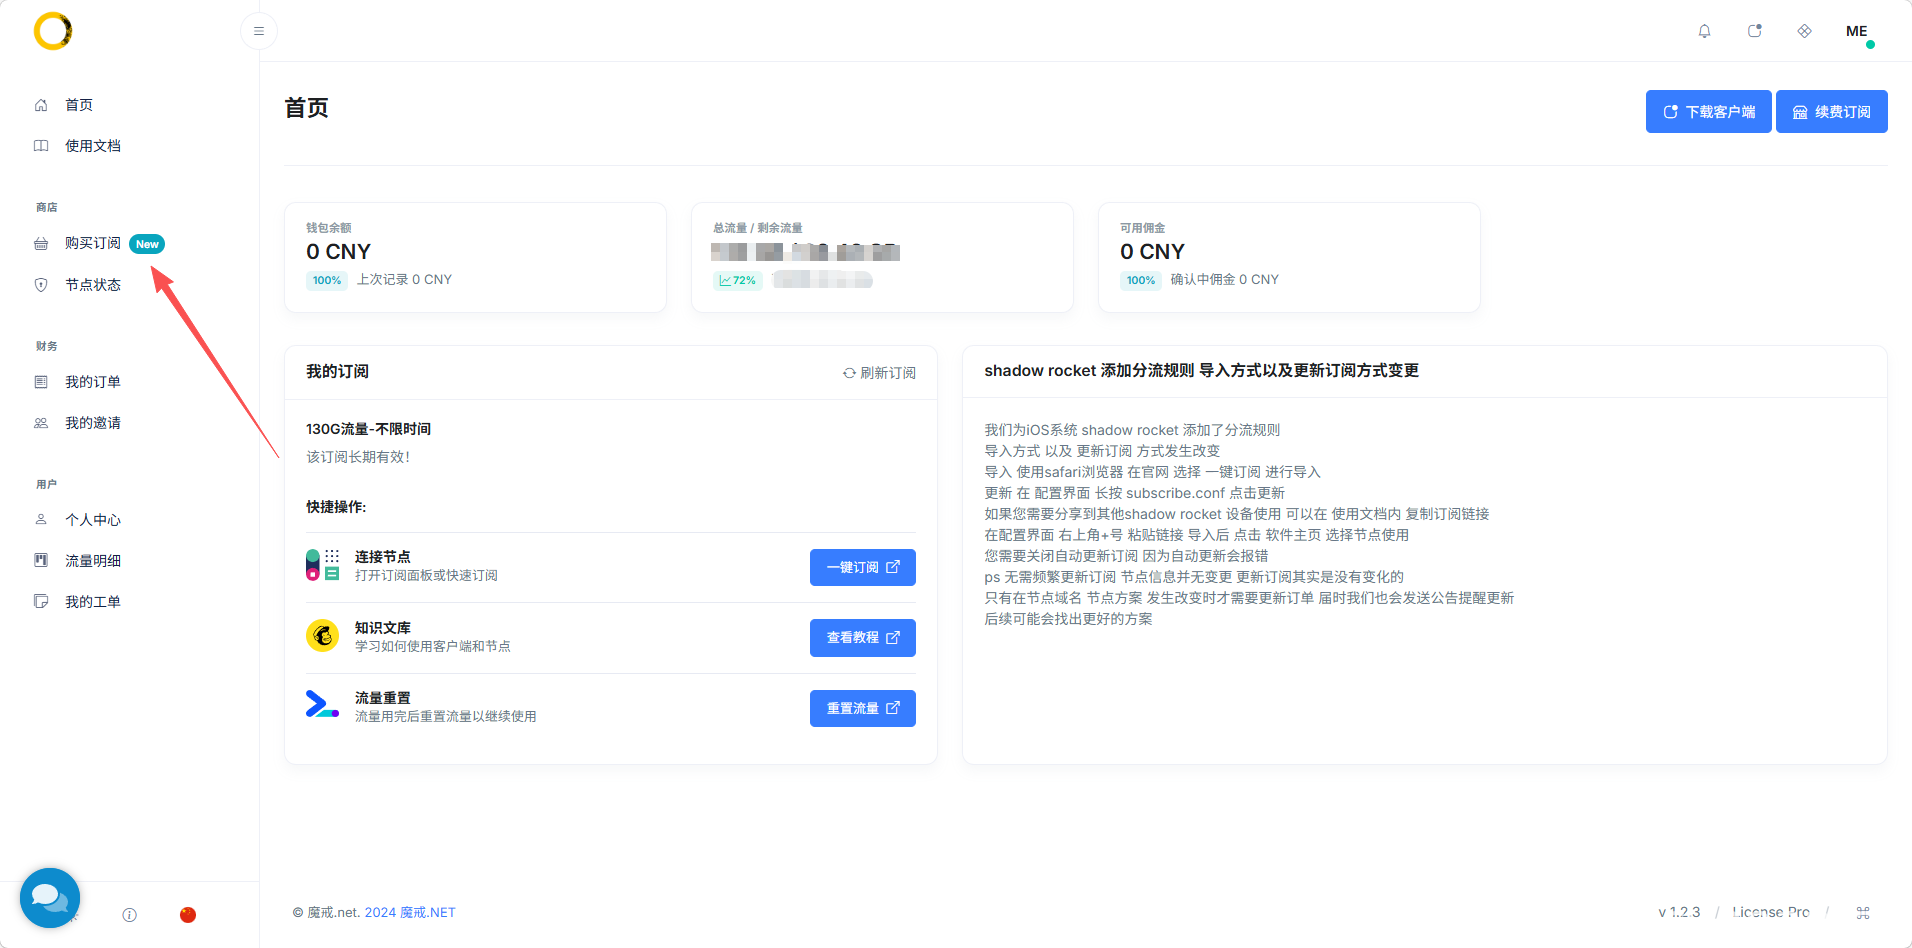The image size is (1912, 948).
Task: Click the 重置流量 button
Action: [x=862, y=708]
